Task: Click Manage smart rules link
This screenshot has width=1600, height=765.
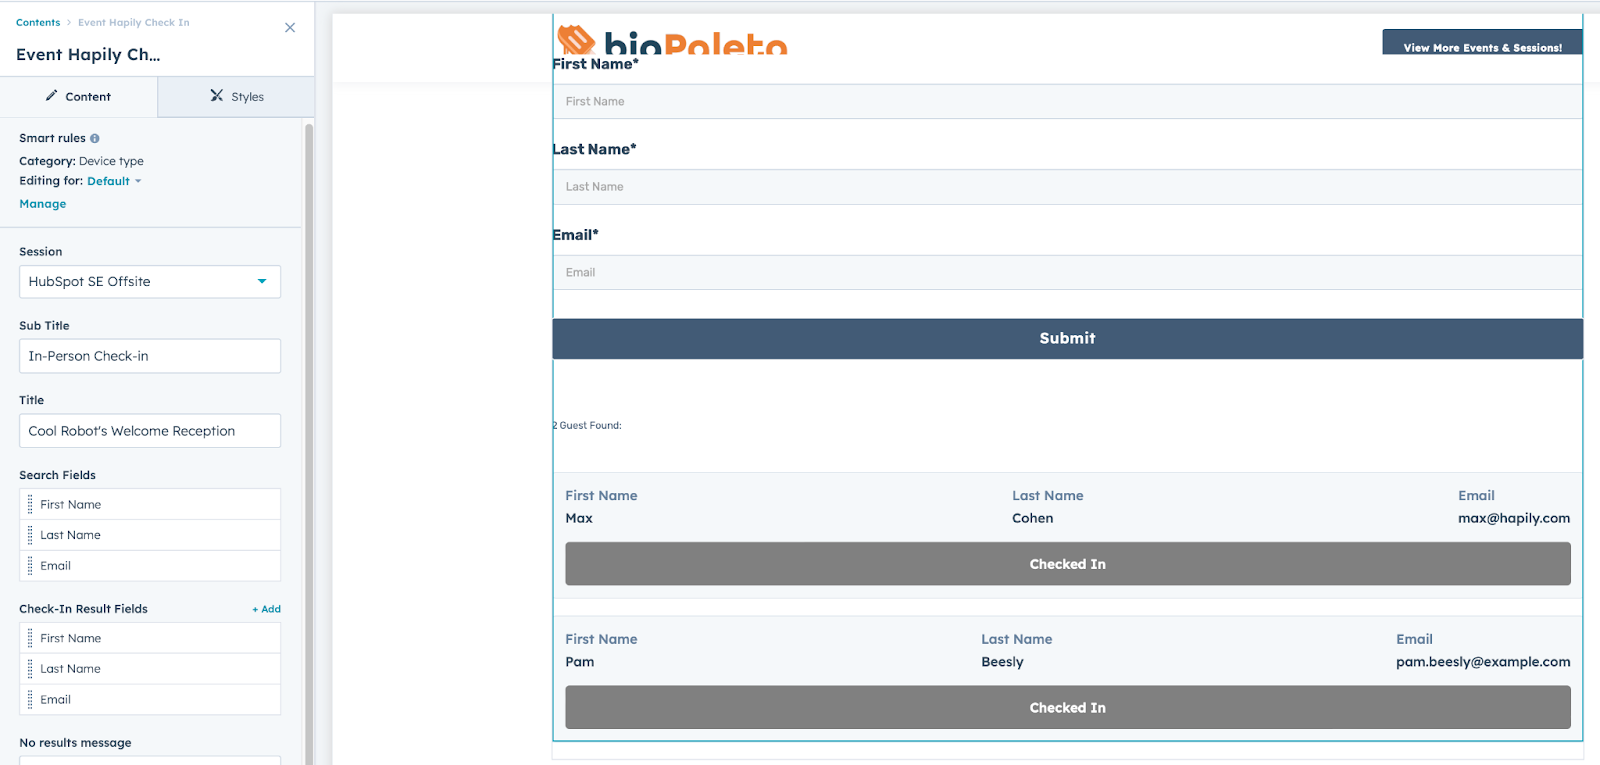Action: point(43,204)
